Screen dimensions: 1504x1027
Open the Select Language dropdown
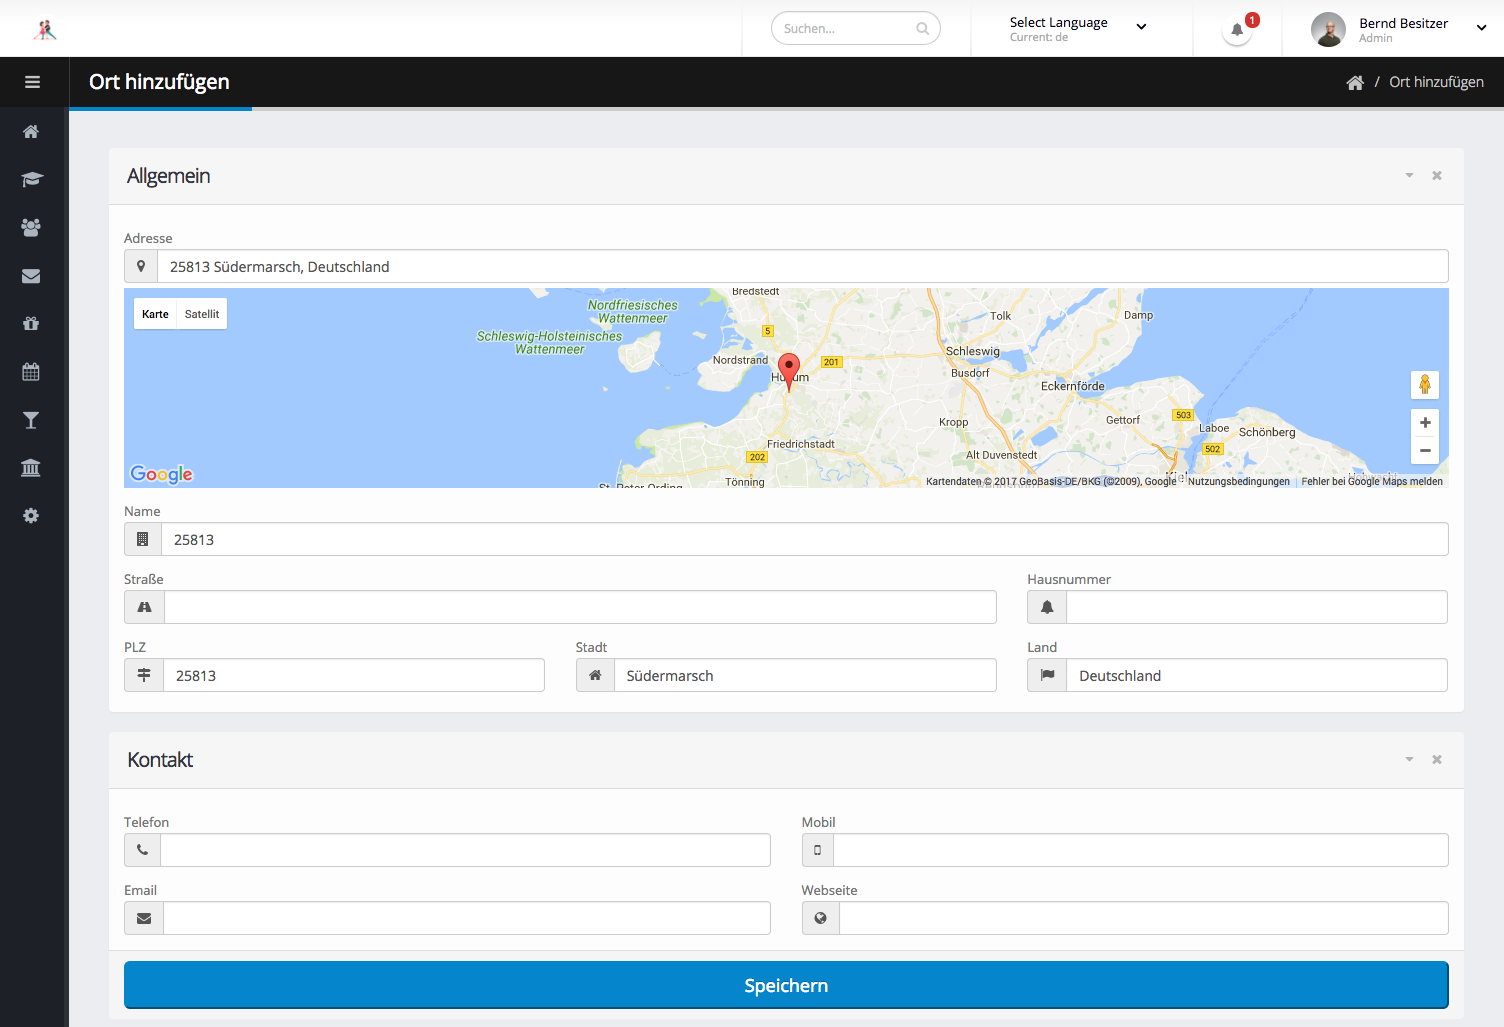coord(1078,29)
